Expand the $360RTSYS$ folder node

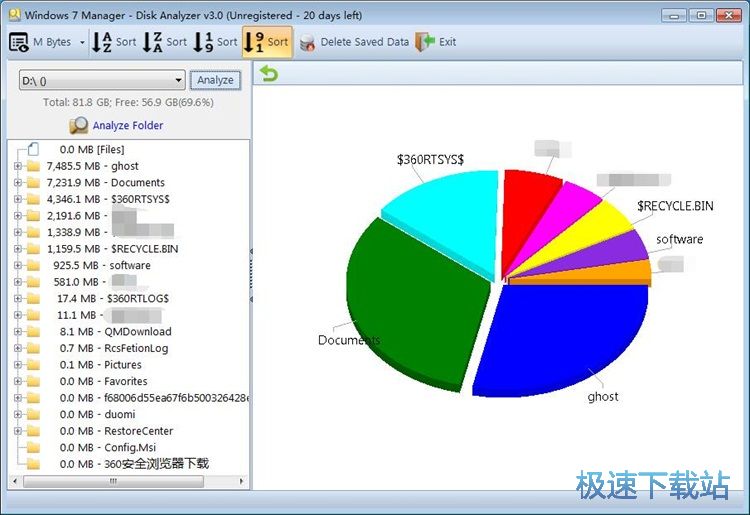point(18,199)
